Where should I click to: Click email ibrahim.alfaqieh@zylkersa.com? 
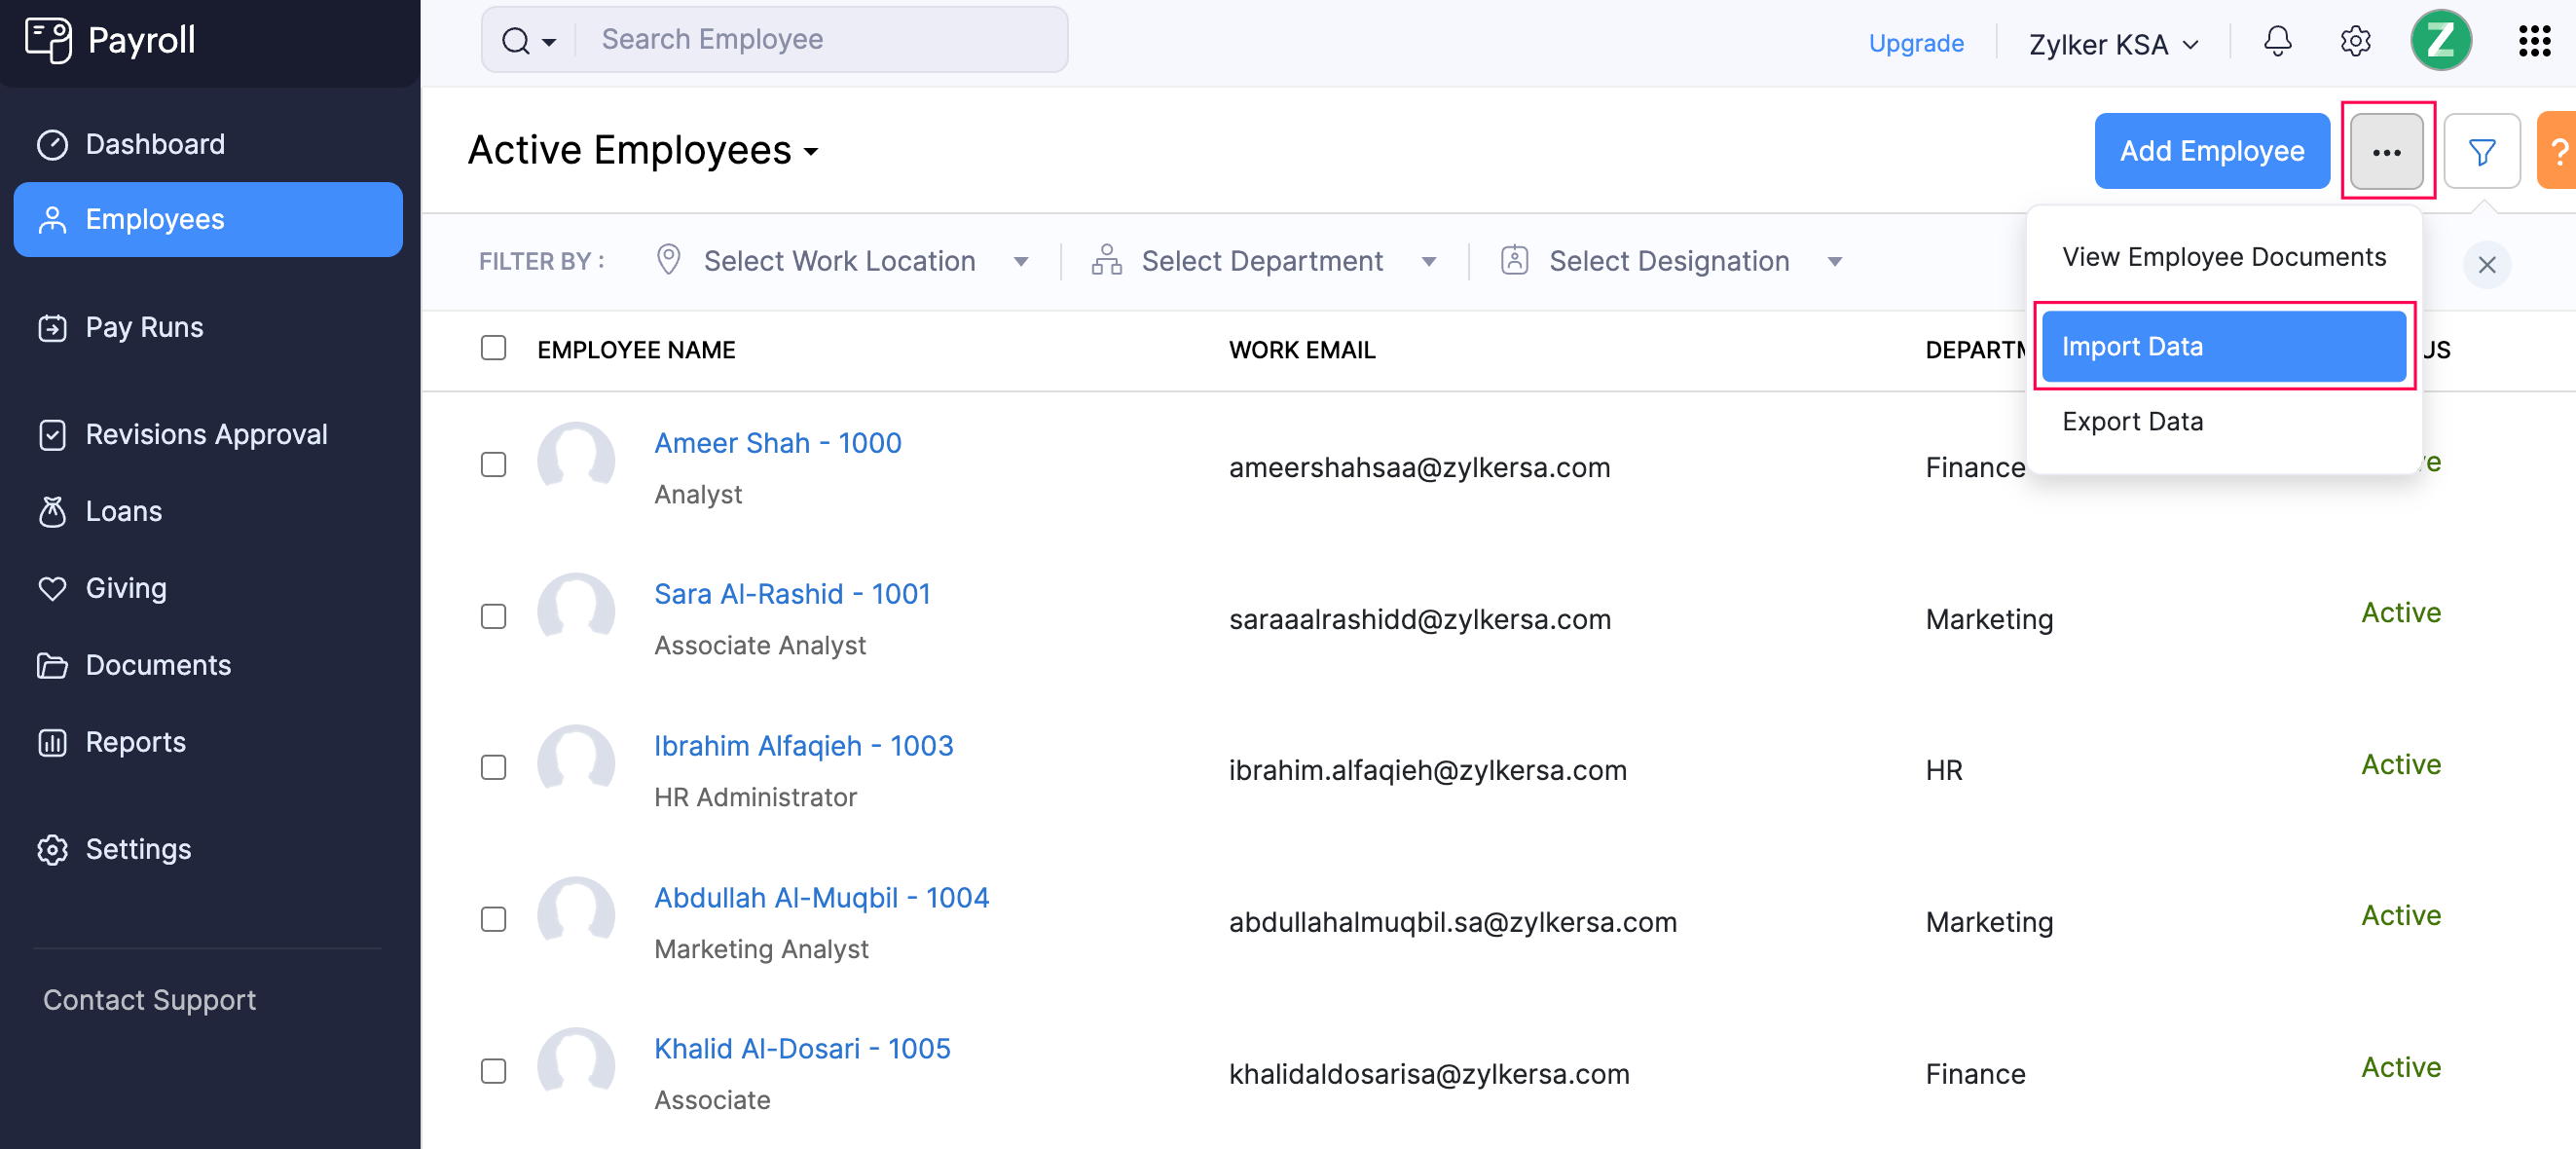(x=1427, y=770)
